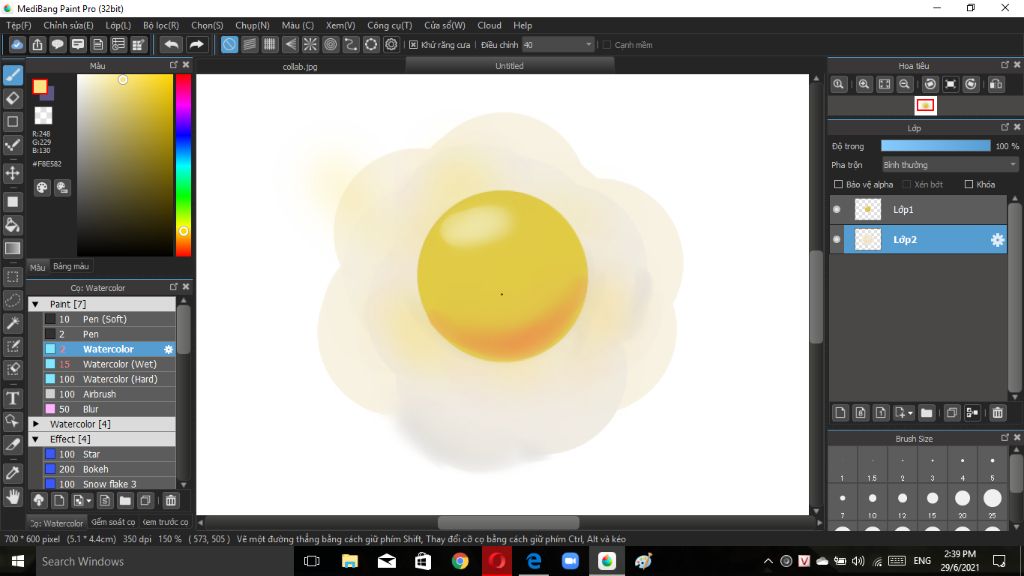Viewport: 1024px width, 576px height.
Task: Delete layer with trash icon in layer panel
Action: coord(997,413)
